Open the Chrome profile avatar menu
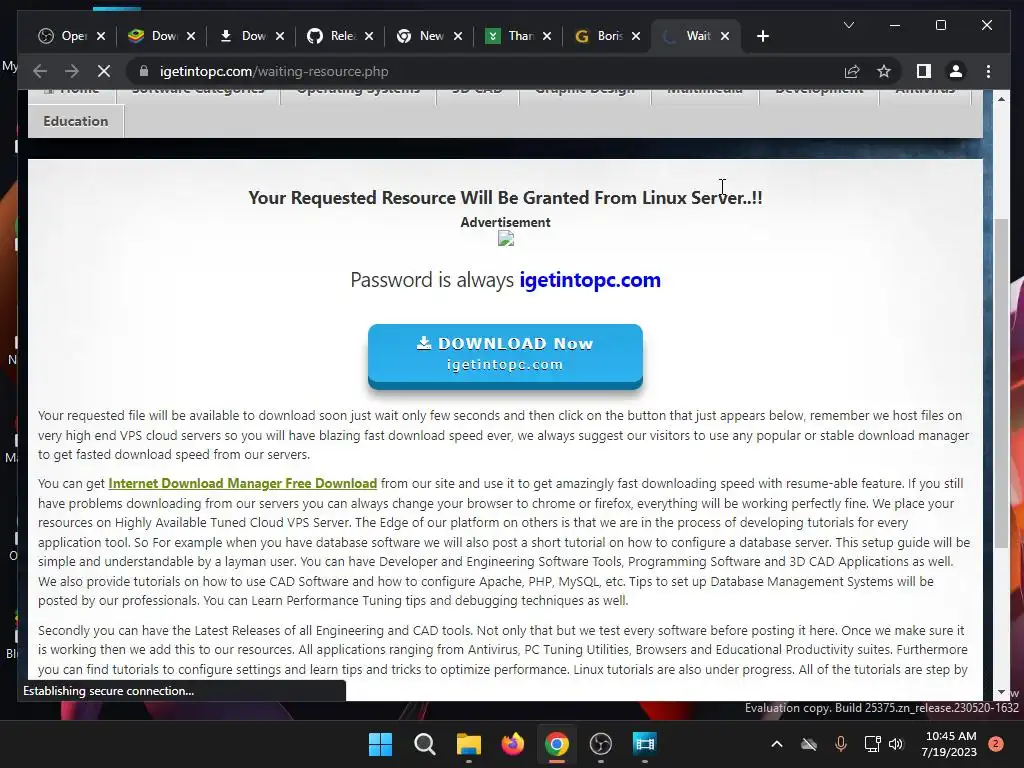 (955, 71)
